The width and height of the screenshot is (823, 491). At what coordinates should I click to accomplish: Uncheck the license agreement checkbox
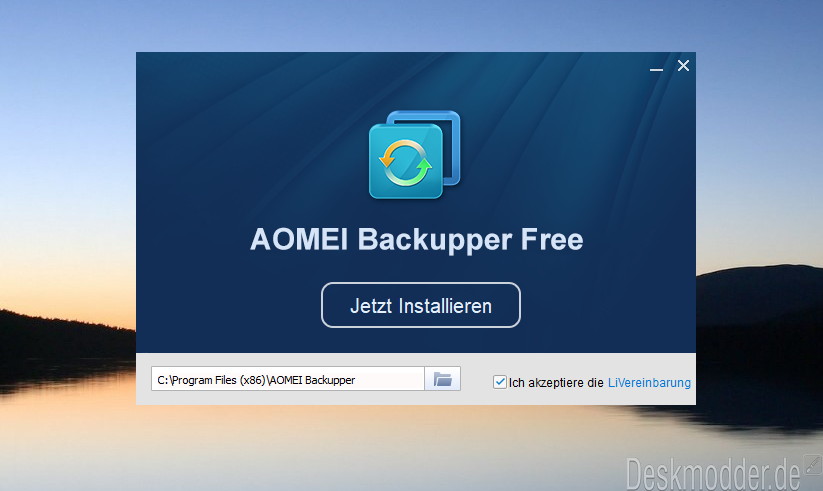500,382
